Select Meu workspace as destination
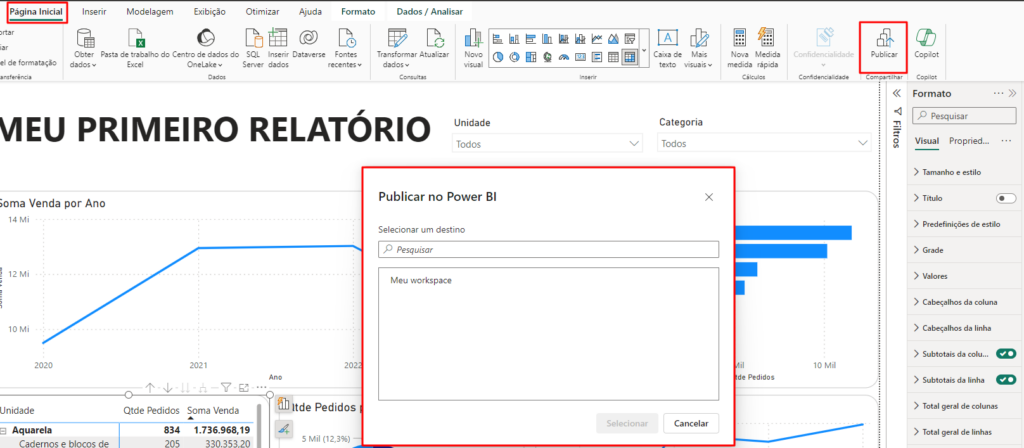Viewport: 1024px width, 448px height. point(421,280)
